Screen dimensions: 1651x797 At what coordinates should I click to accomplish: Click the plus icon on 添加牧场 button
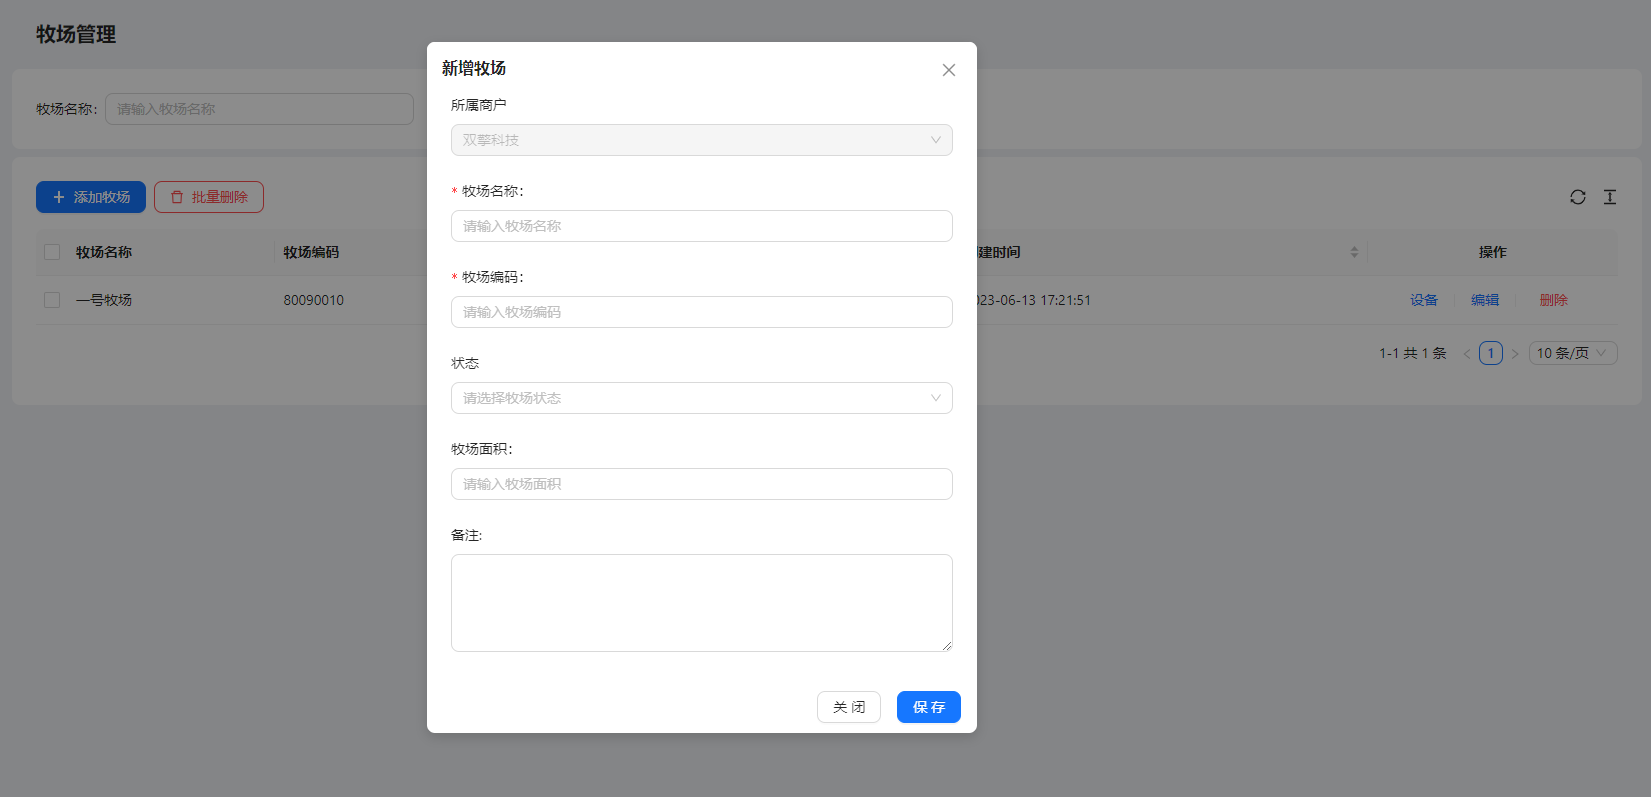59,197
